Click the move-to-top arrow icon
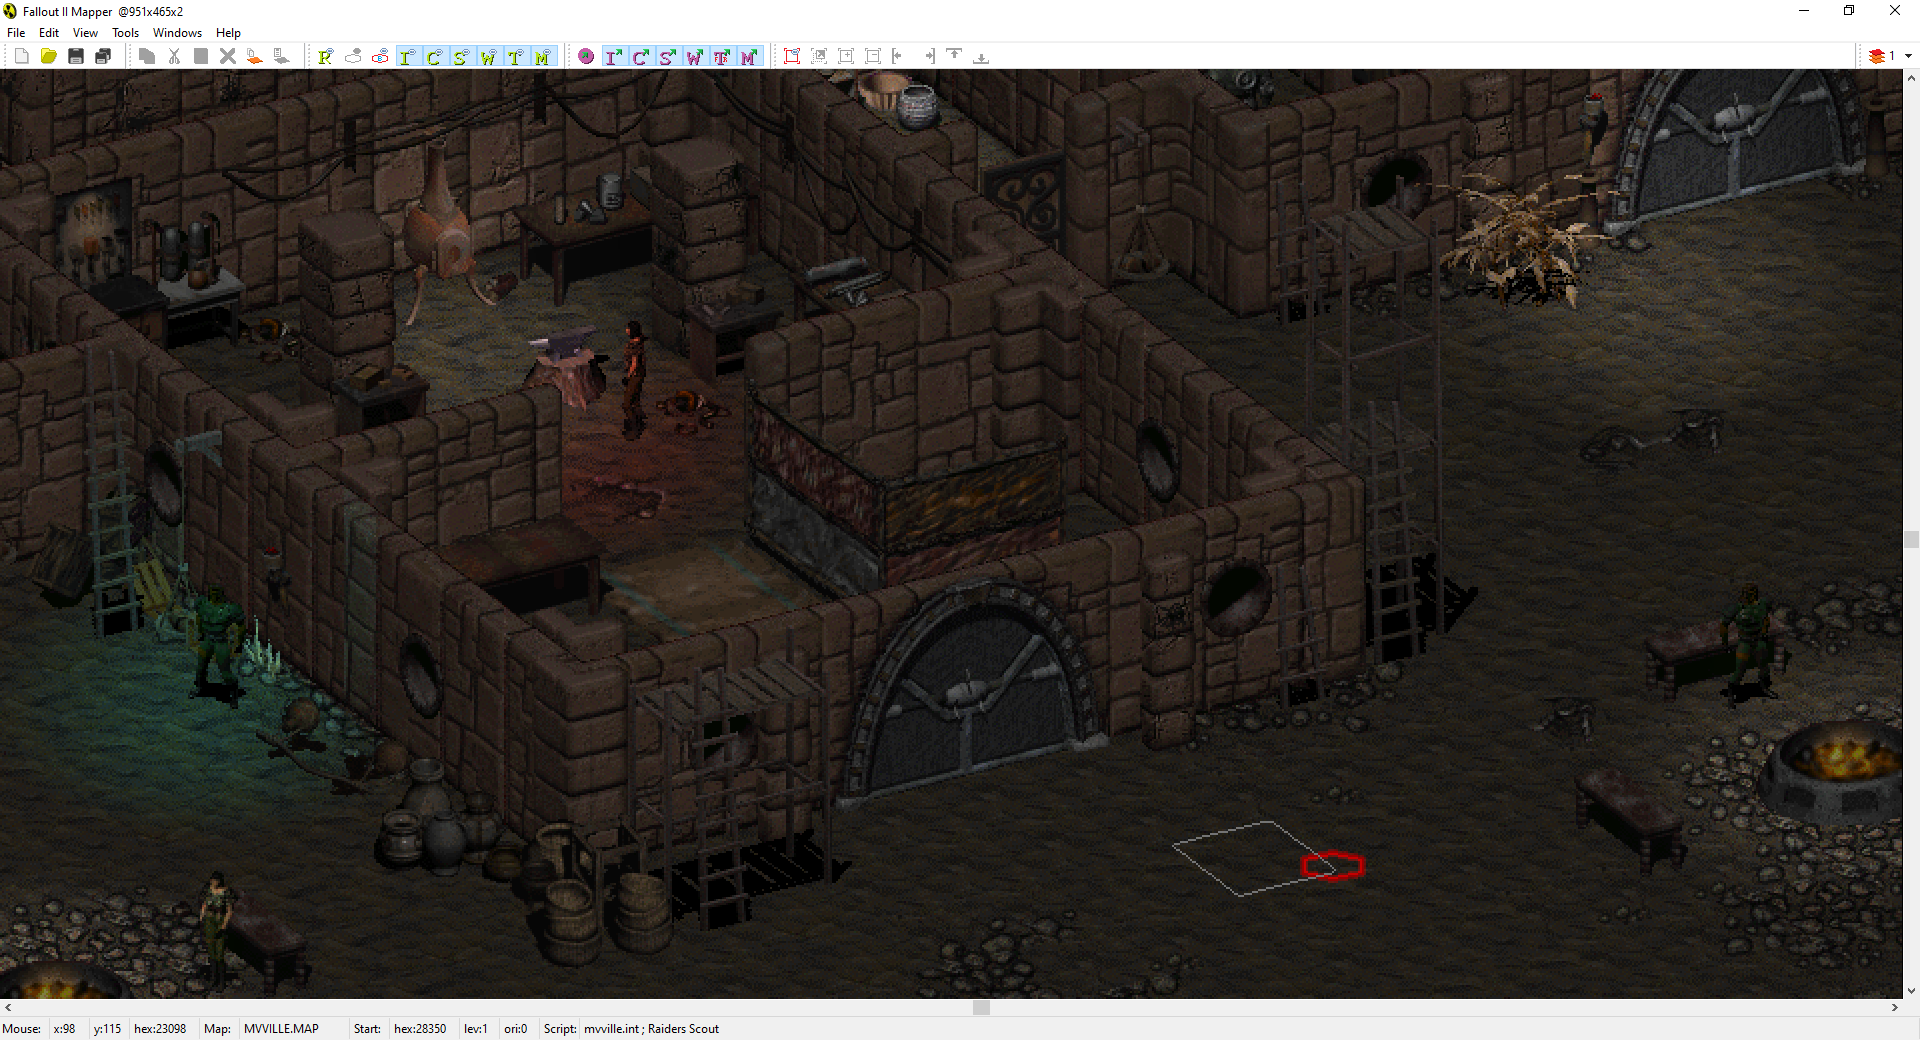 click(x=954, y=55)
